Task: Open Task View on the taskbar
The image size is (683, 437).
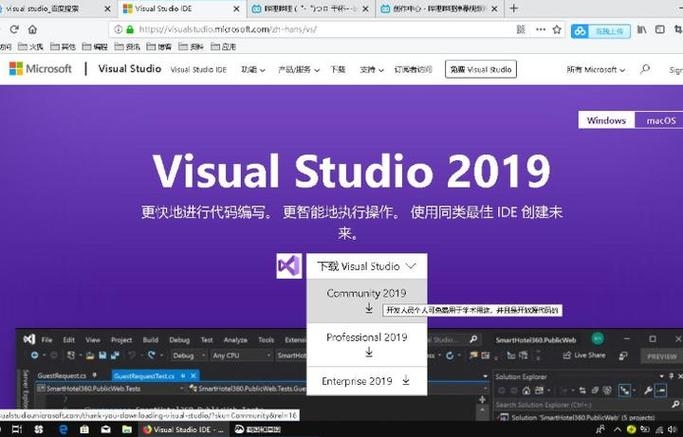Action: (x=17, y=430)
